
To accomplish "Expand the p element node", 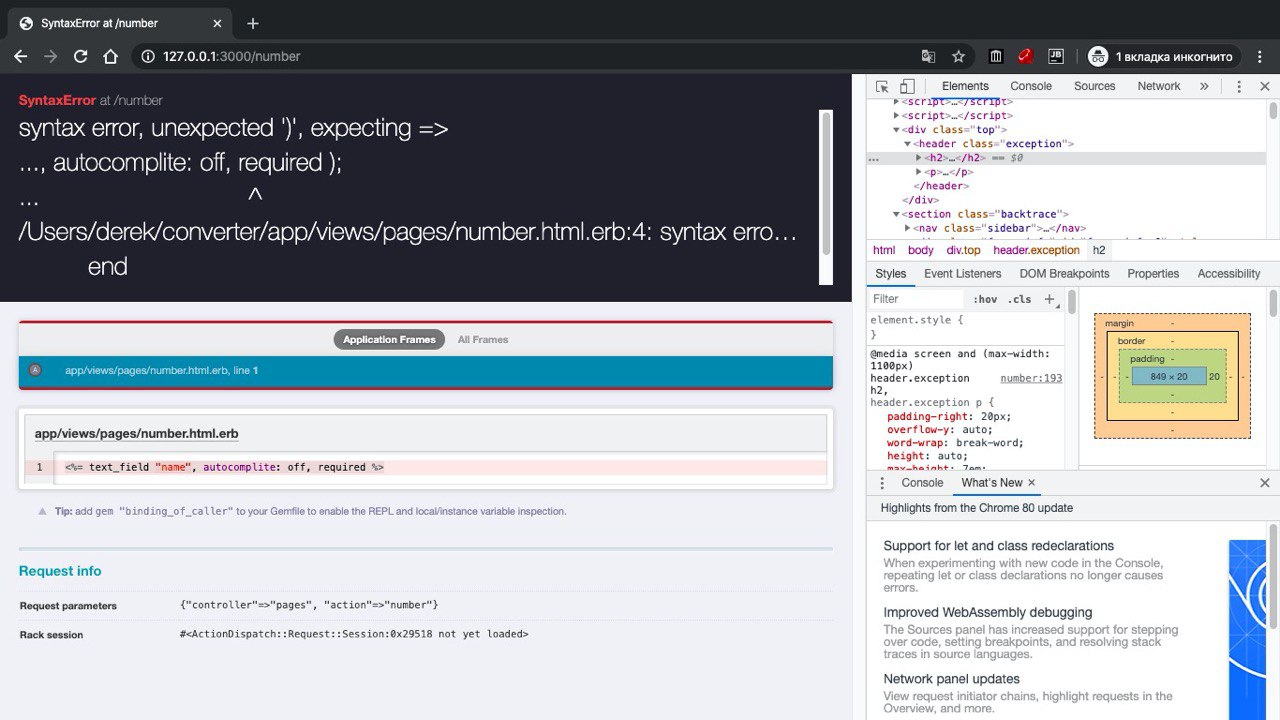I will tap(919, 172).
